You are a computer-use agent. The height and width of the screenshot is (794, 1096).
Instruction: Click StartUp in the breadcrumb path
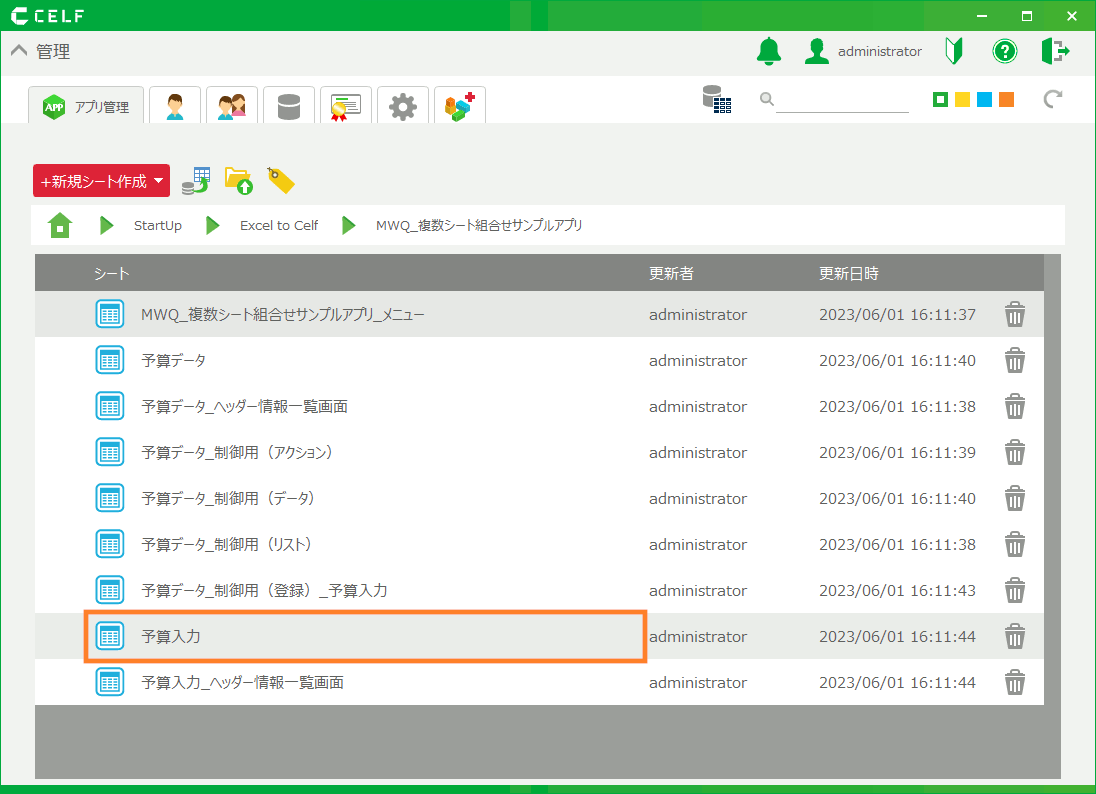point(157,225)
